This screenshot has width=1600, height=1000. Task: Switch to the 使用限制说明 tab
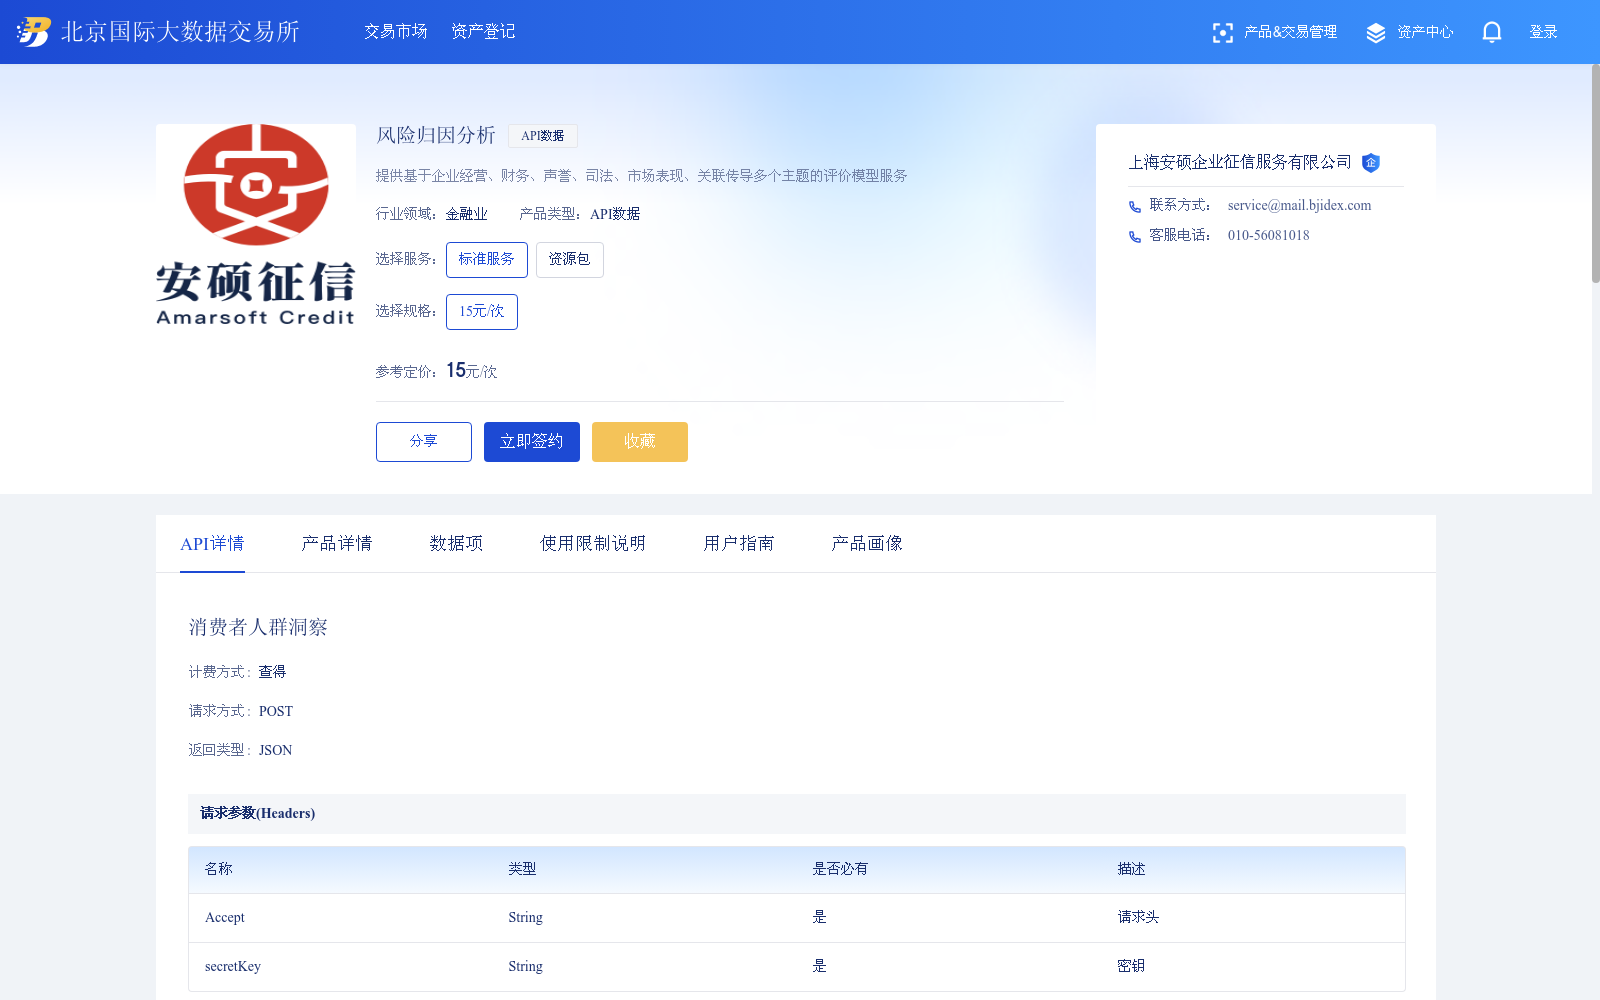(593, 543)
